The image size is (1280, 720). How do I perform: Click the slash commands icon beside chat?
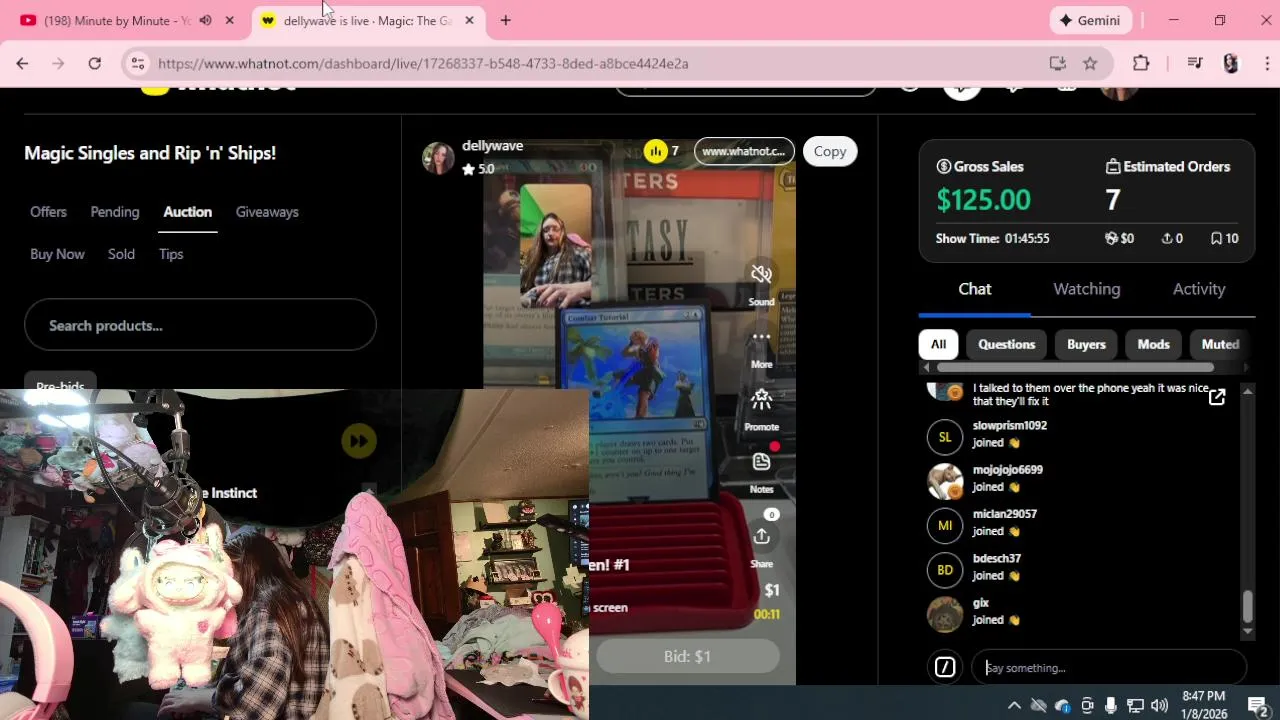(945, 667)
